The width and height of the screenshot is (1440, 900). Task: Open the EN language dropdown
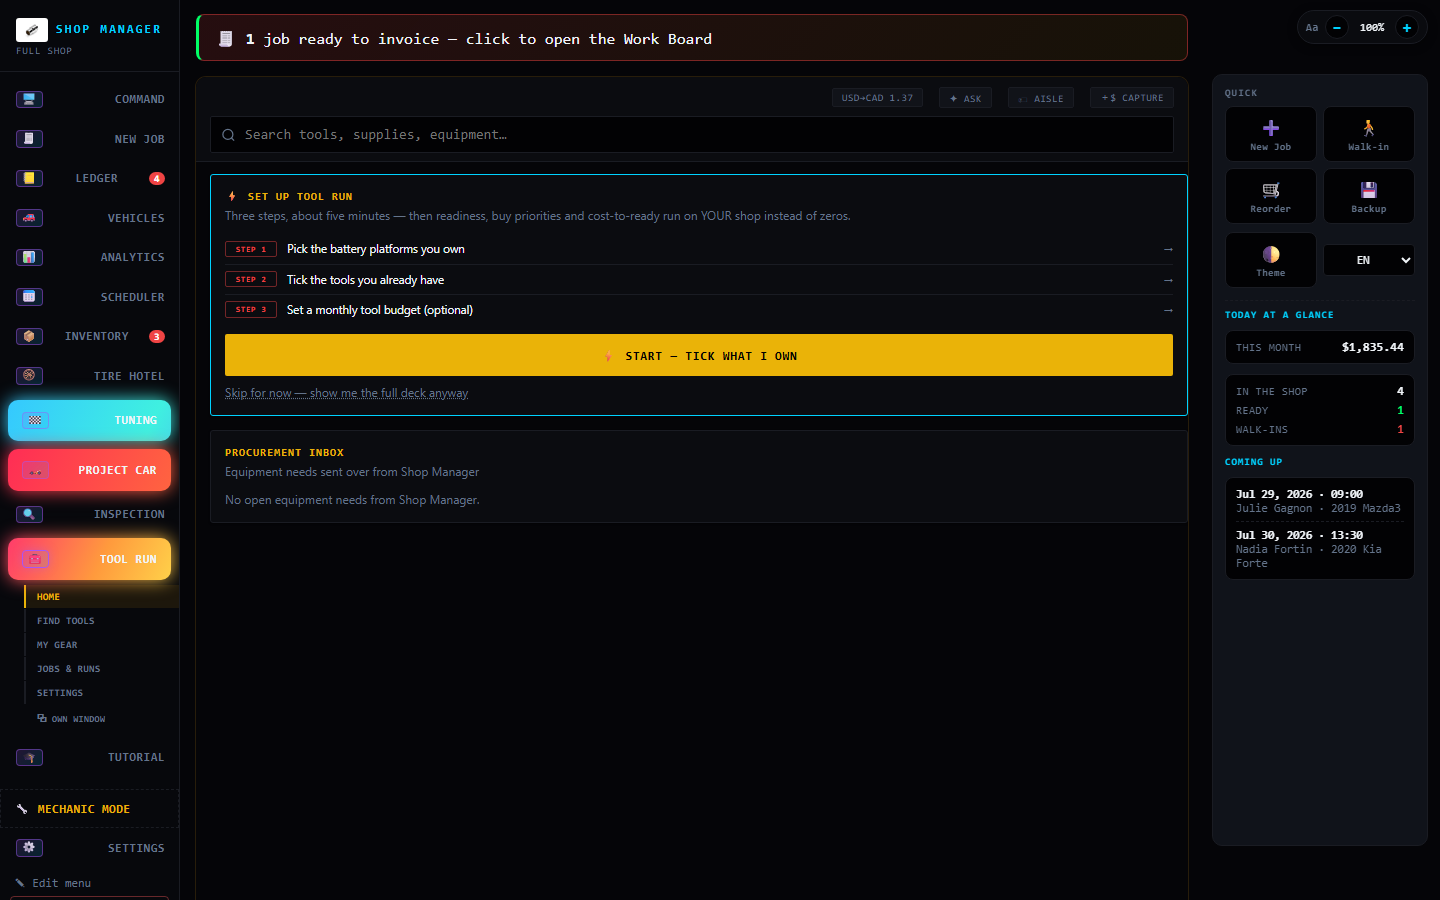pyautogui.click(x=1369, y=260)
